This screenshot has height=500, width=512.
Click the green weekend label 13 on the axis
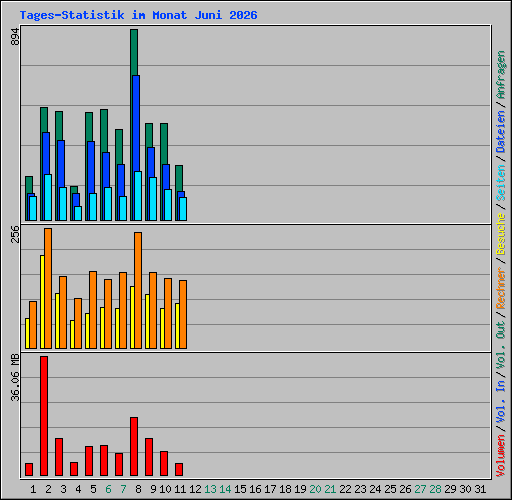[x=210, y=489]
